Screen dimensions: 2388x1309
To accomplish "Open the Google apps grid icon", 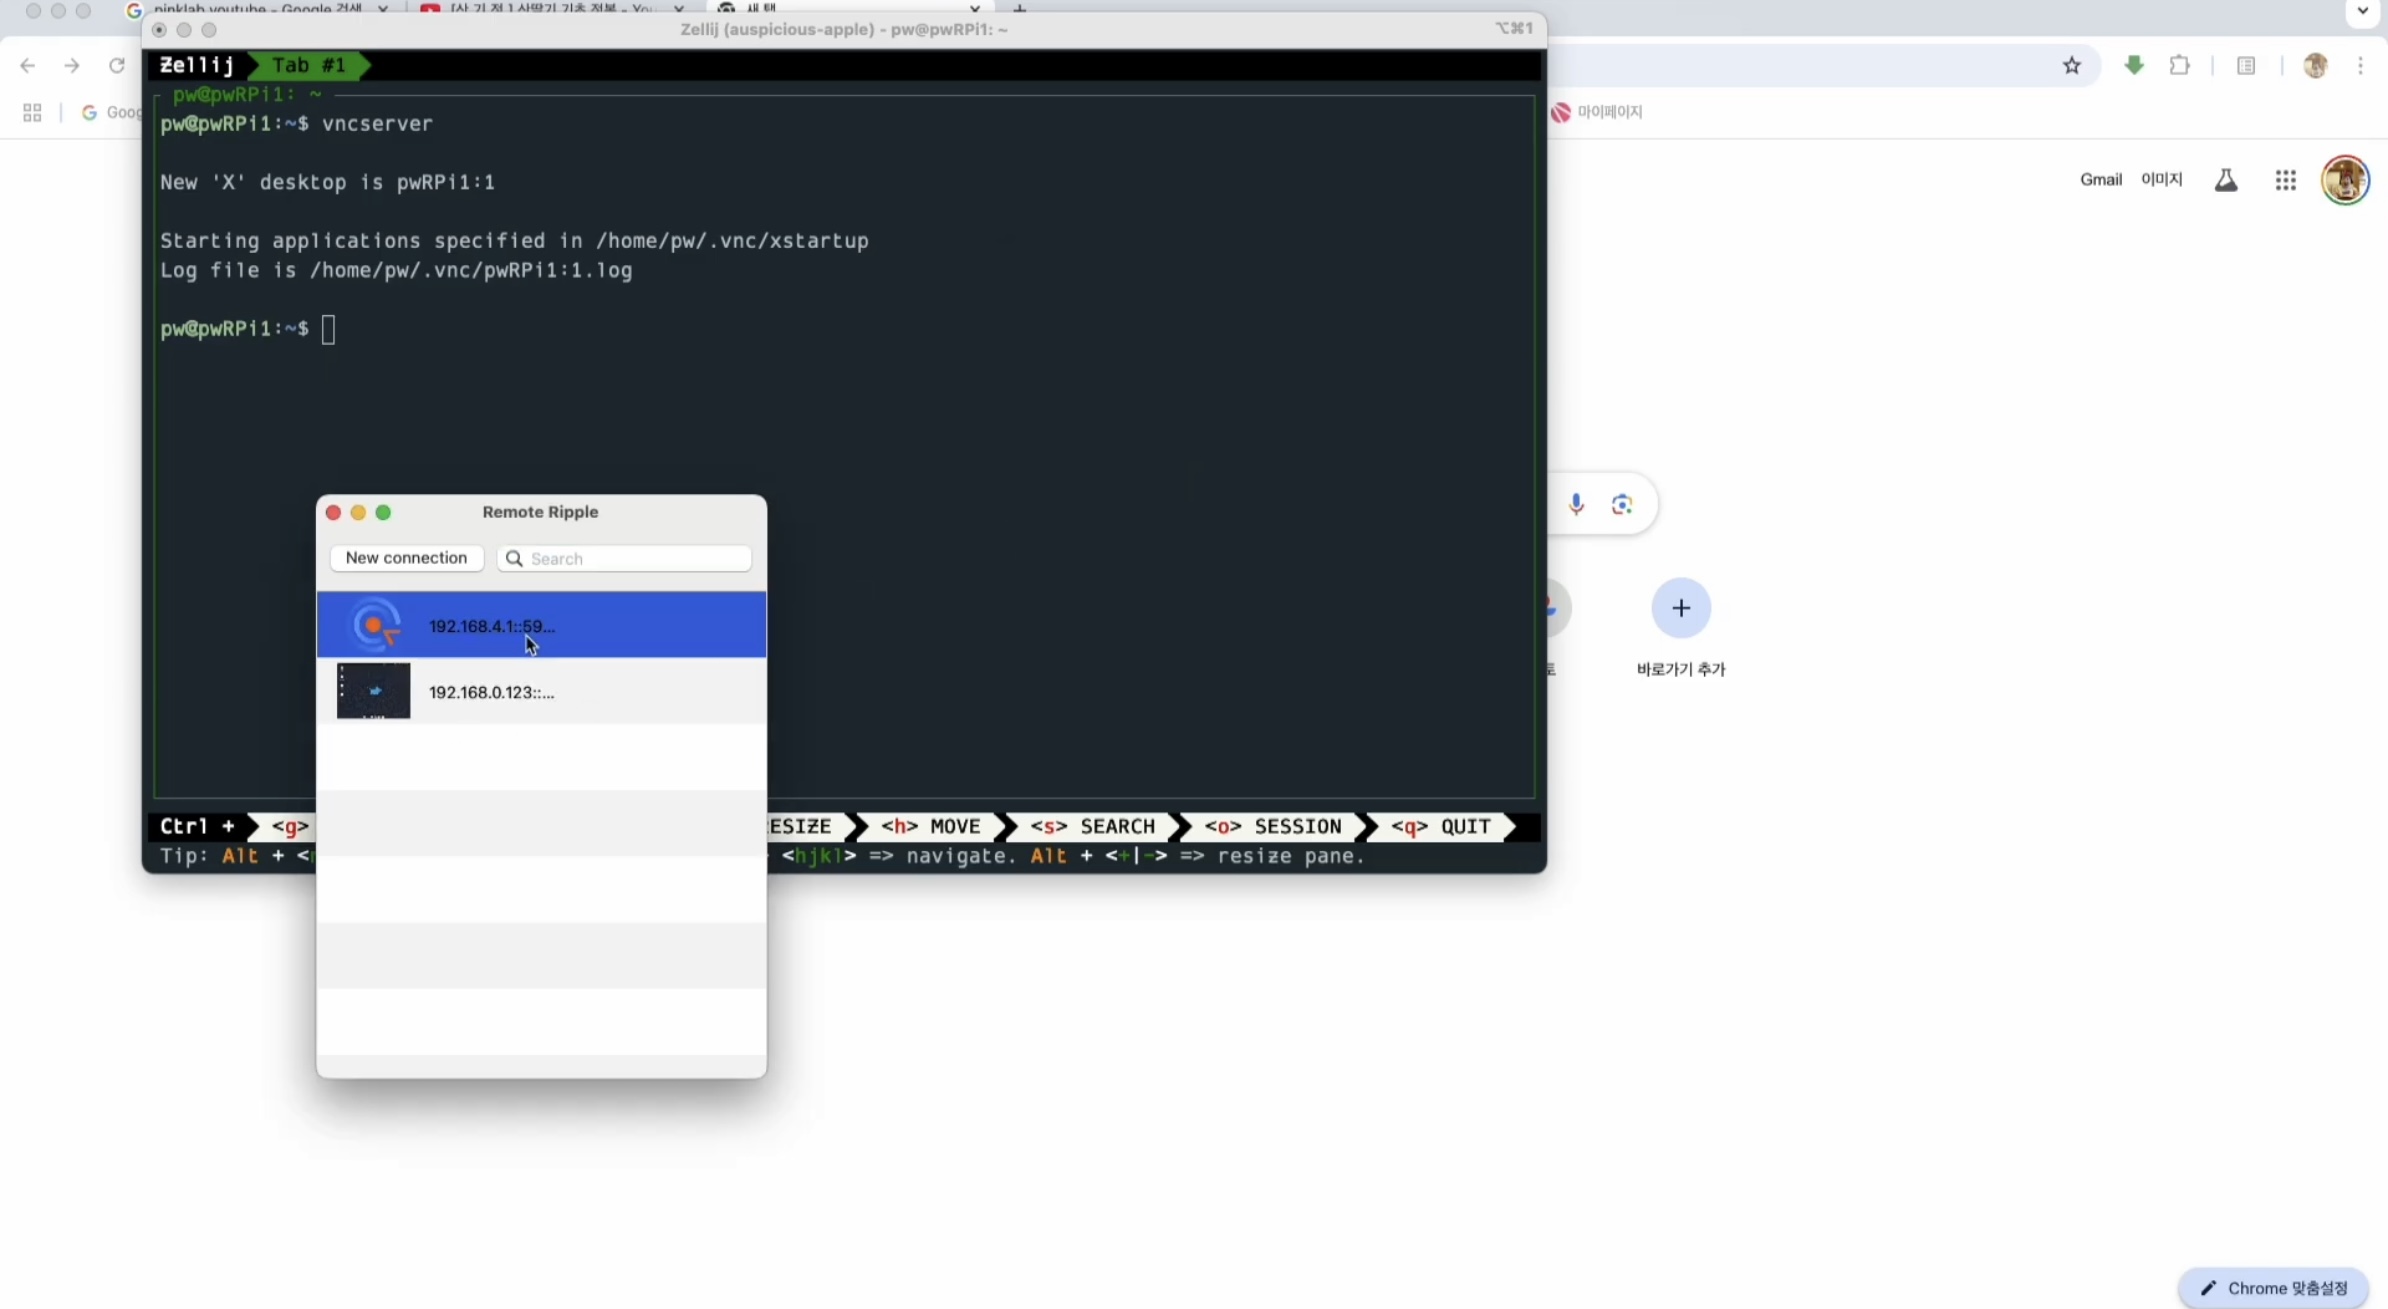I will click(2285, 180).
